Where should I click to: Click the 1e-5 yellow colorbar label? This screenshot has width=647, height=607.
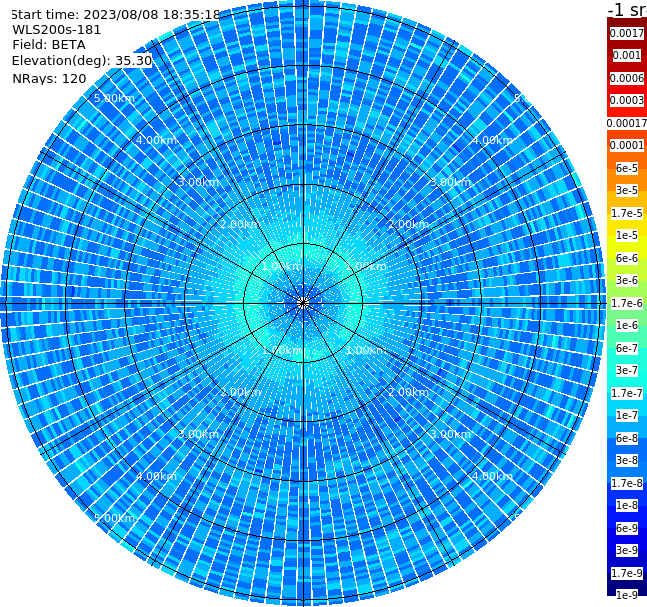click(627, 236)
